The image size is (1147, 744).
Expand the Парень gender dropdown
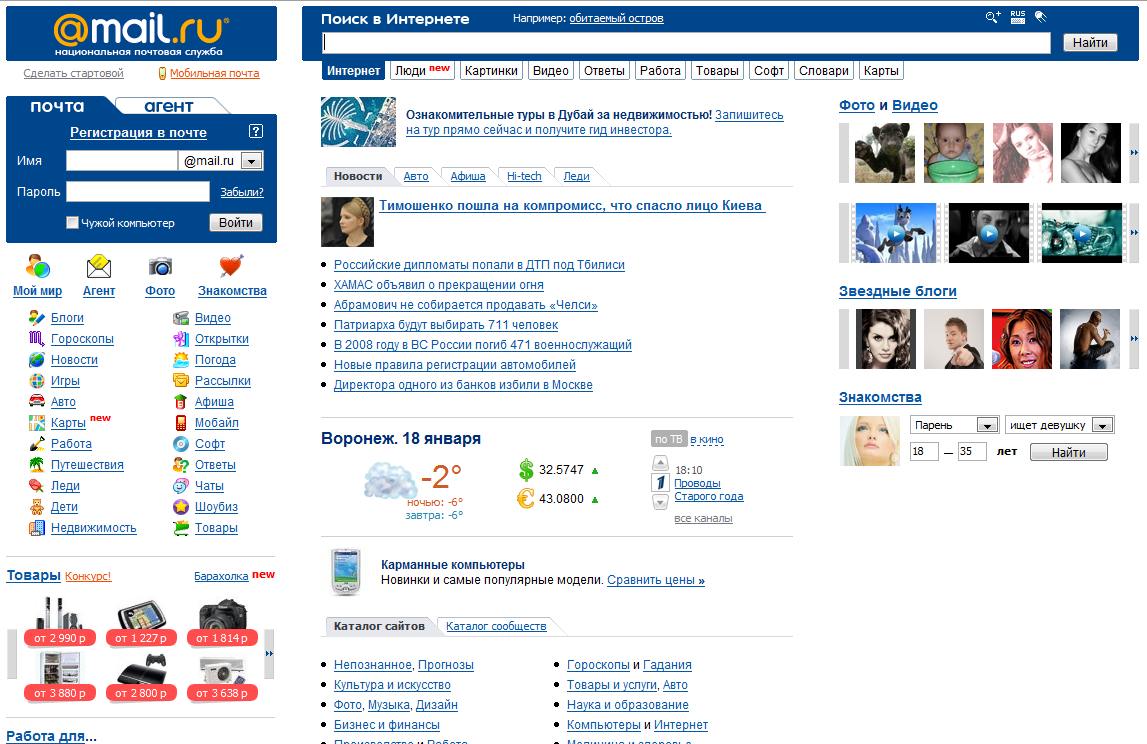[x=987, y=425]
